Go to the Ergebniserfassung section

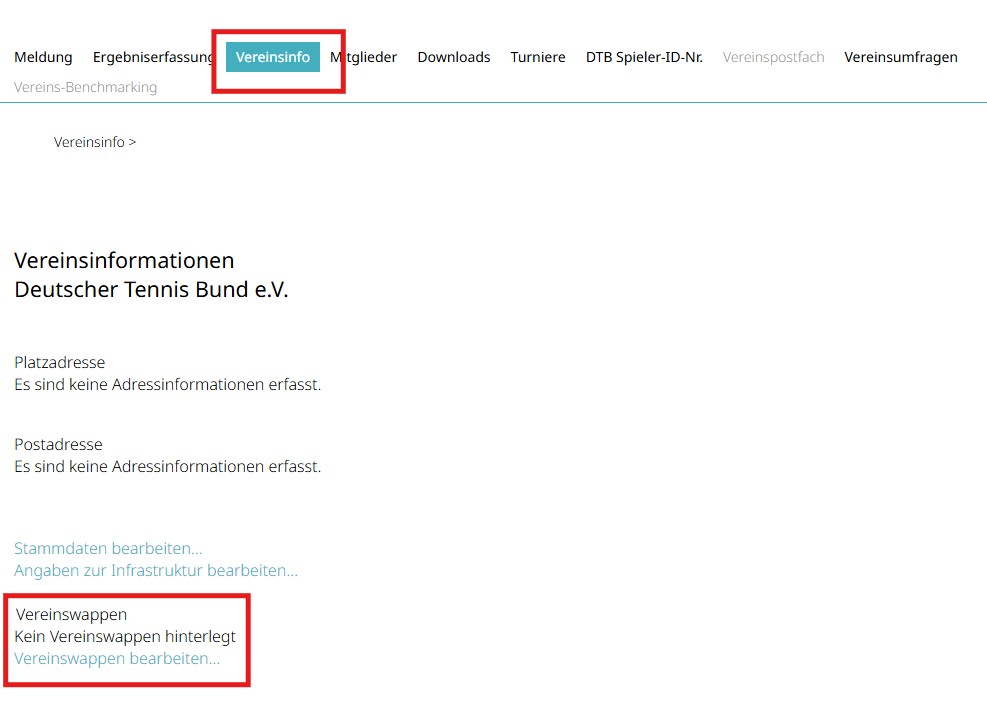[x=152, y=57]
